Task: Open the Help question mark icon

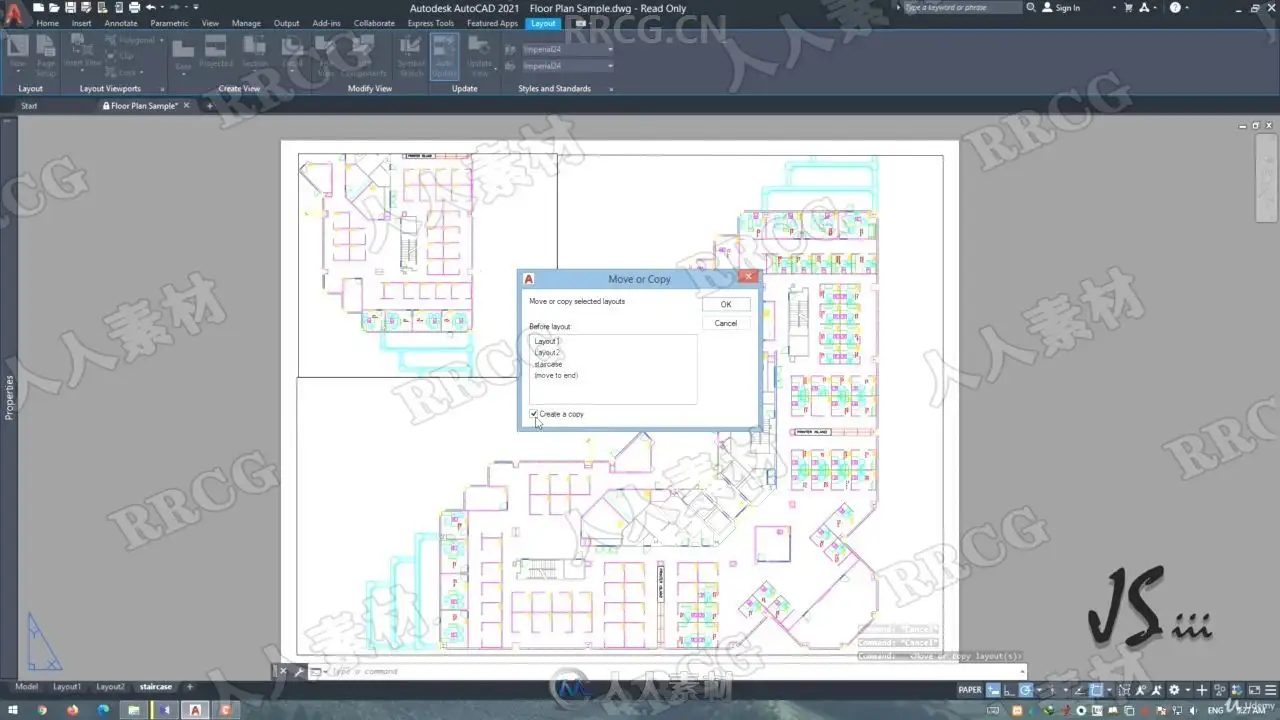Action: coord(1175,8)
